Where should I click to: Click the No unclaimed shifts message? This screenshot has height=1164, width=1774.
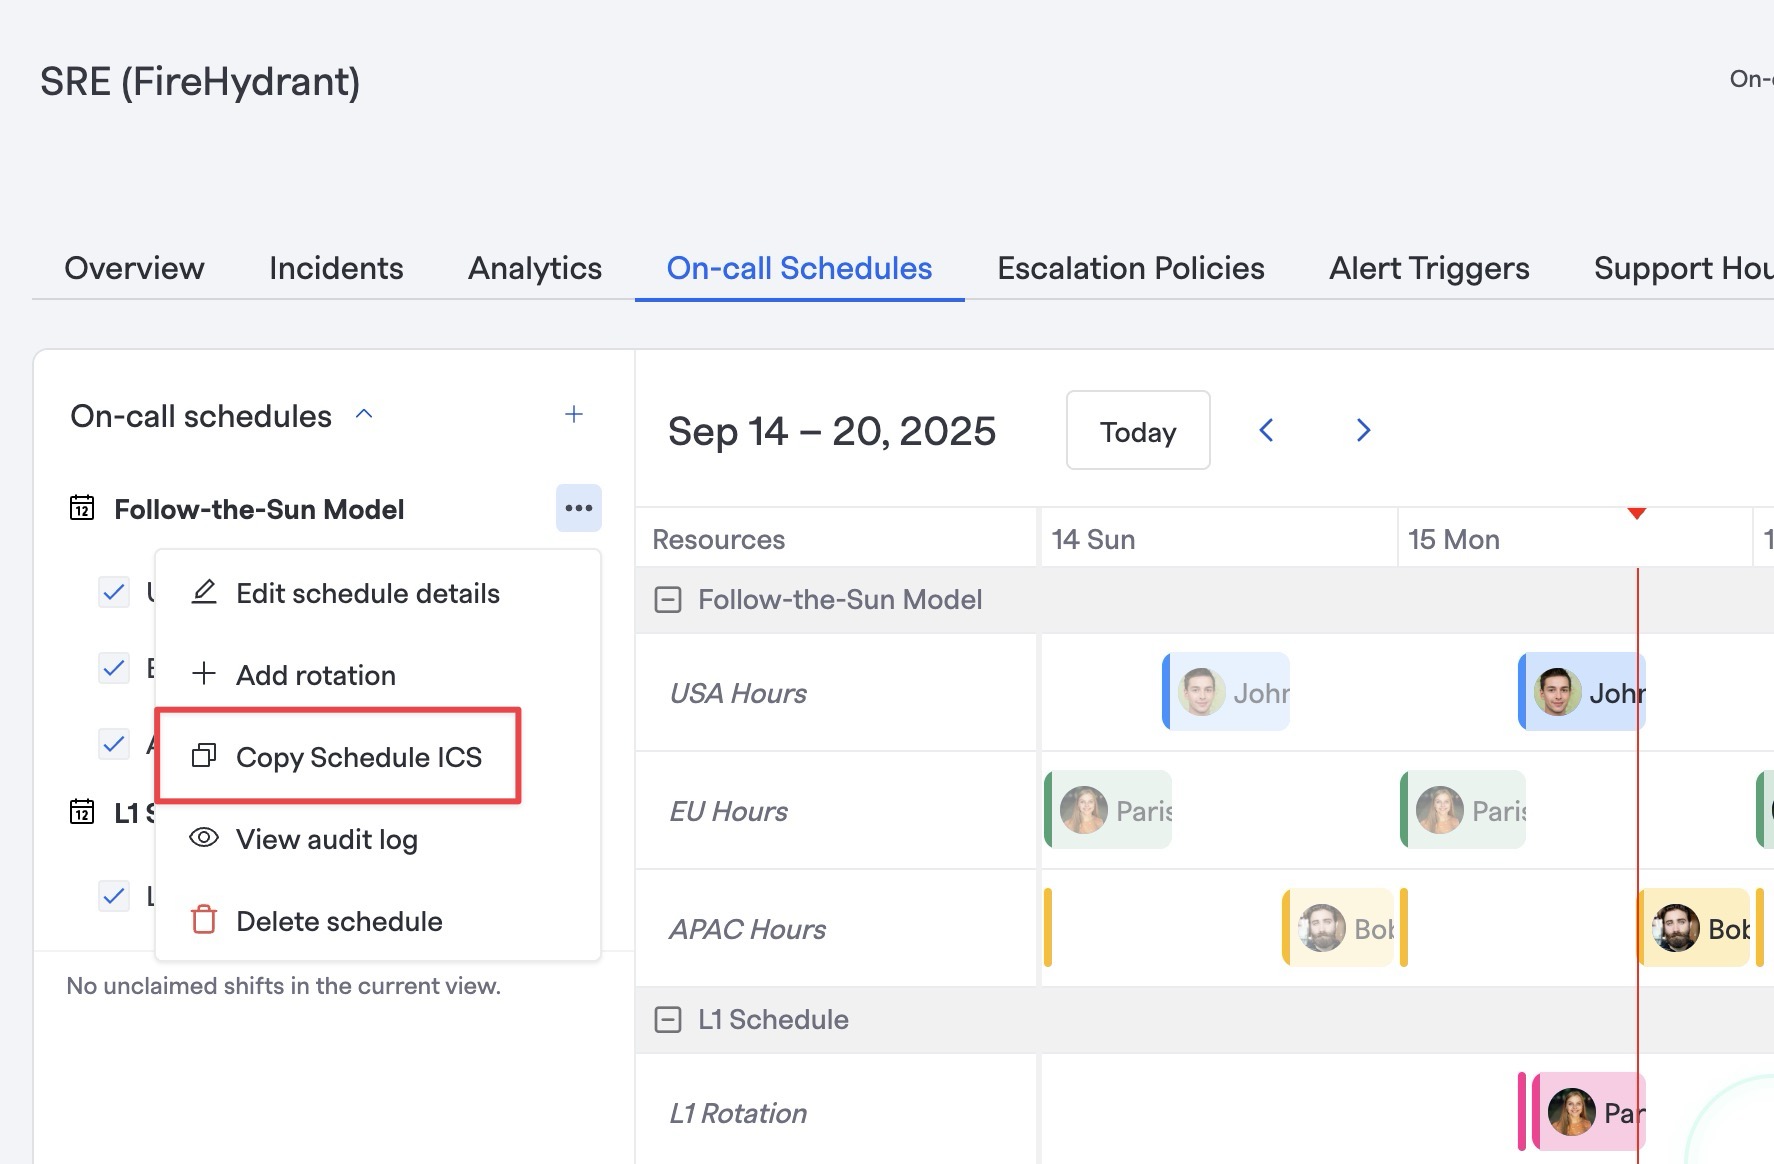[283, 986]
